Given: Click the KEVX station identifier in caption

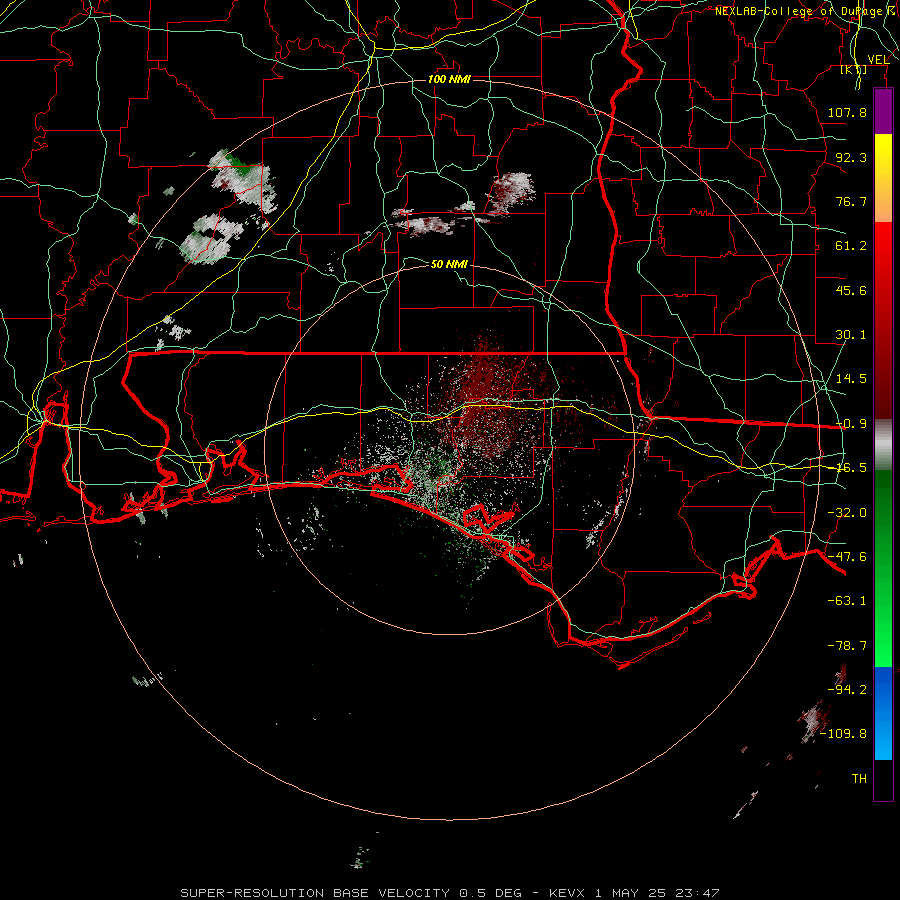Looking at the screenshot, I should click(x=569, y=893).
